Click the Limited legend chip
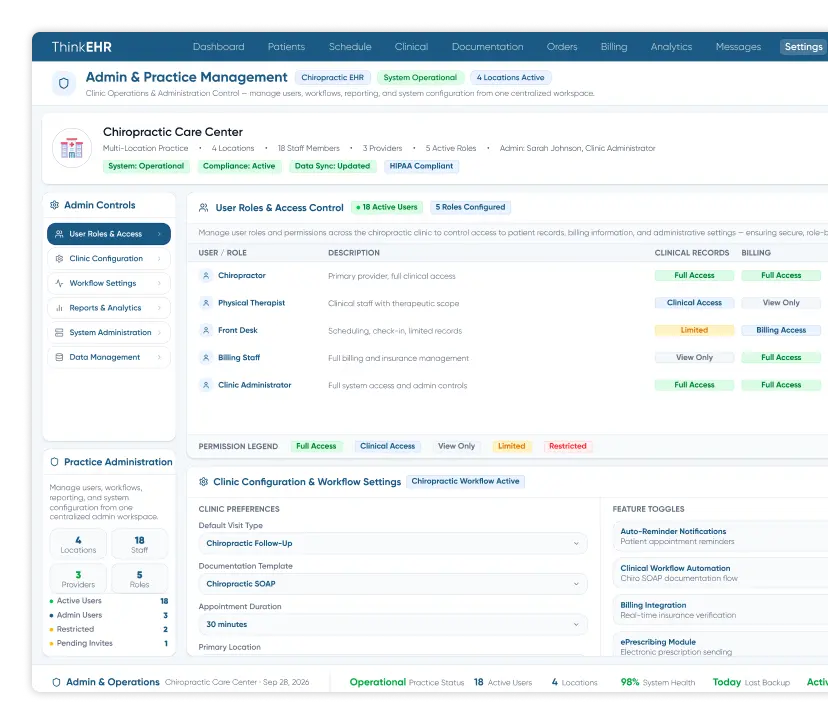Viewport: 828px width, 724px height. point(512,446)
